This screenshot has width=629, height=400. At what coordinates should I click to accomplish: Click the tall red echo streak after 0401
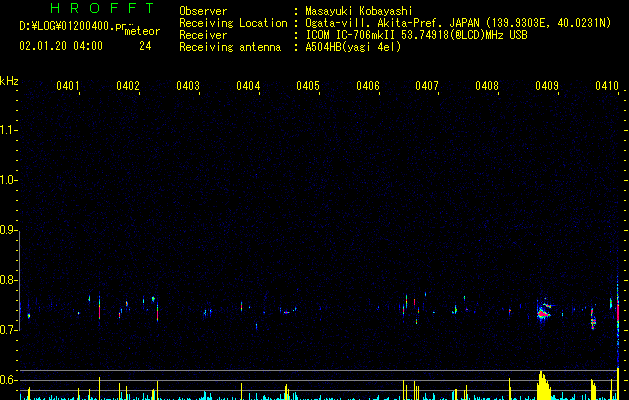(x=99, y=308)
